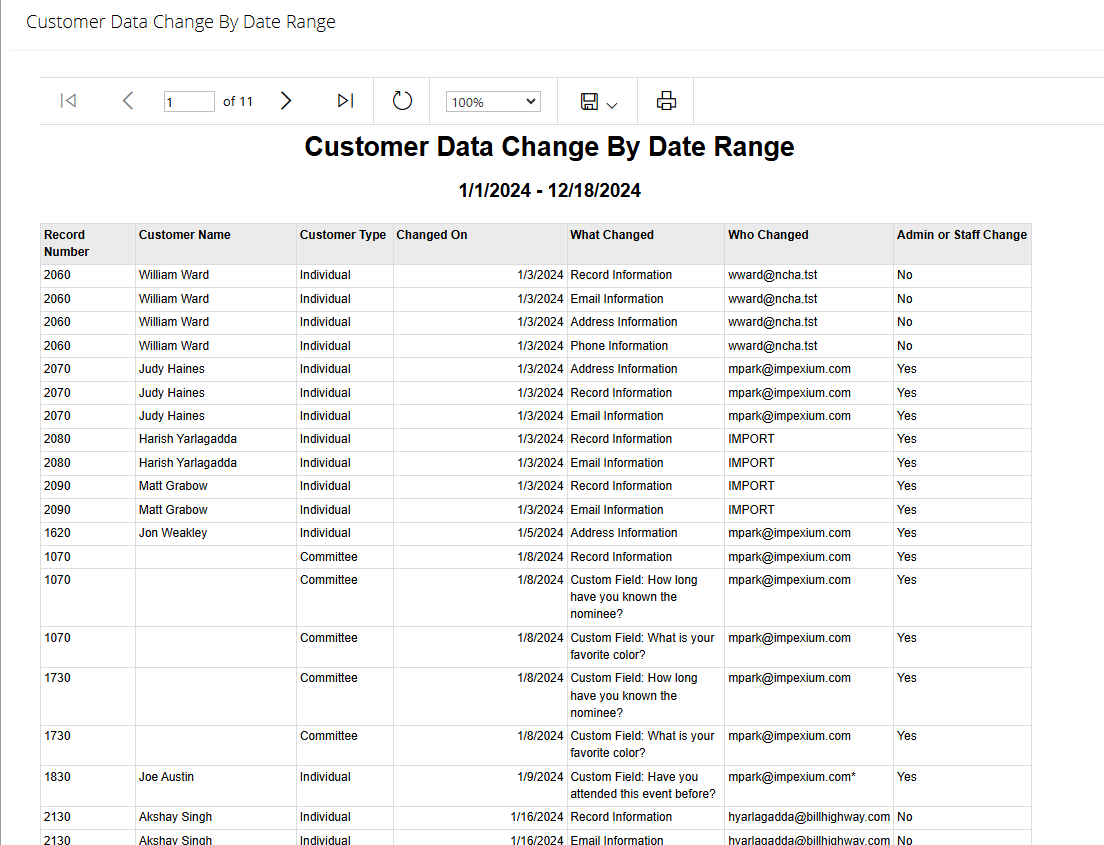Focus the current page number field
The width and height of the screenshot is (1104, 845).
tap(189, 101)
